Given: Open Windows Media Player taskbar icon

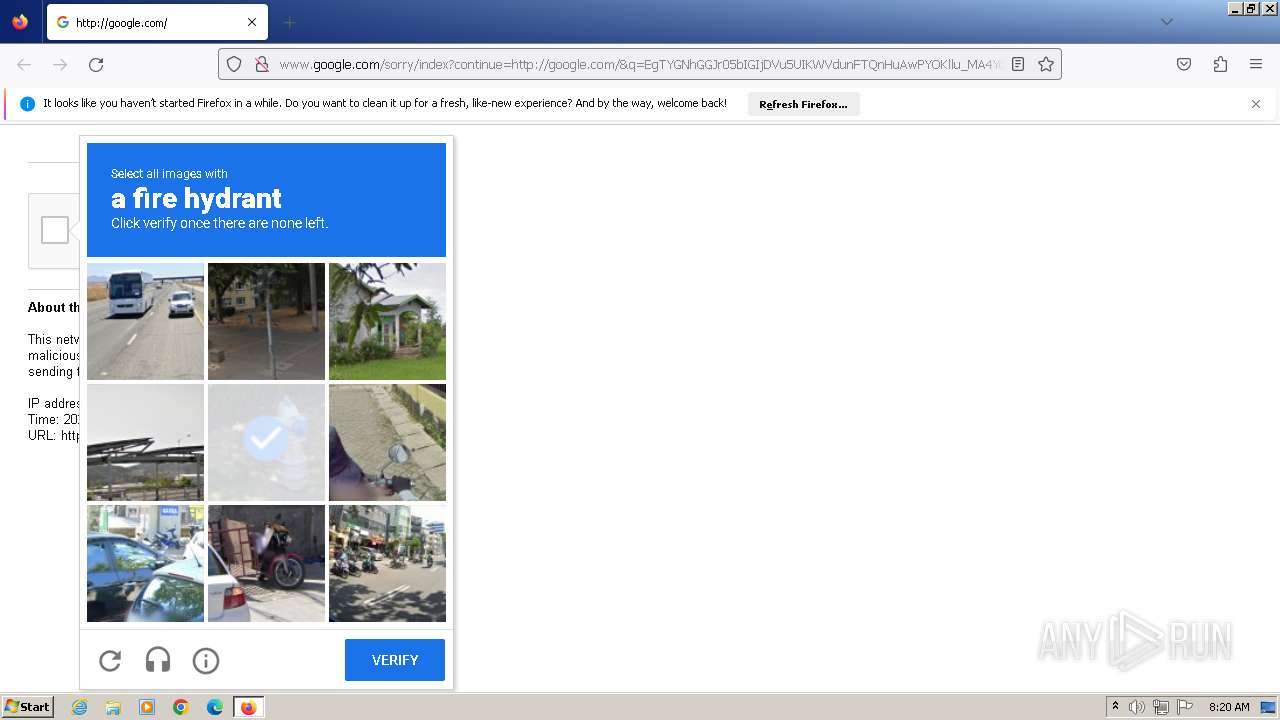Looking at the screenshot, I should click(147, 707).
